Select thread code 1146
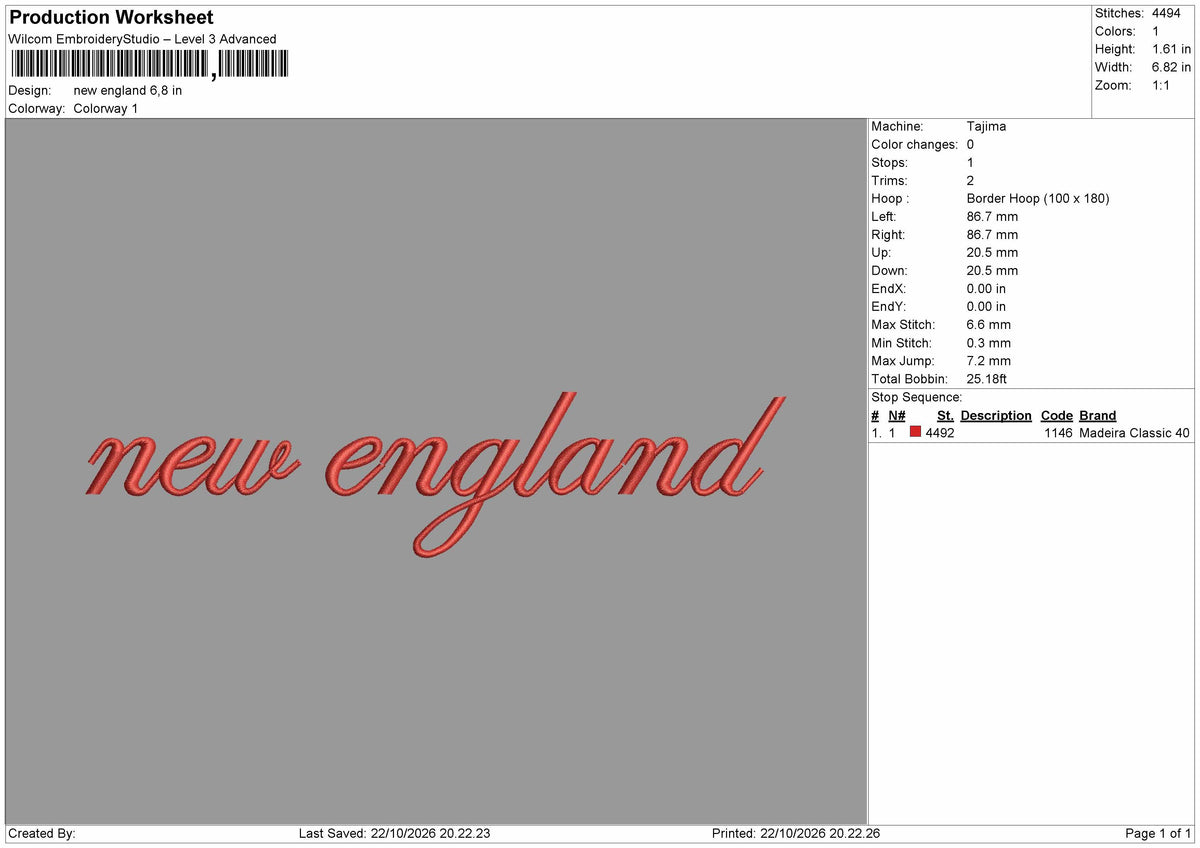 tap(1058, 433)
